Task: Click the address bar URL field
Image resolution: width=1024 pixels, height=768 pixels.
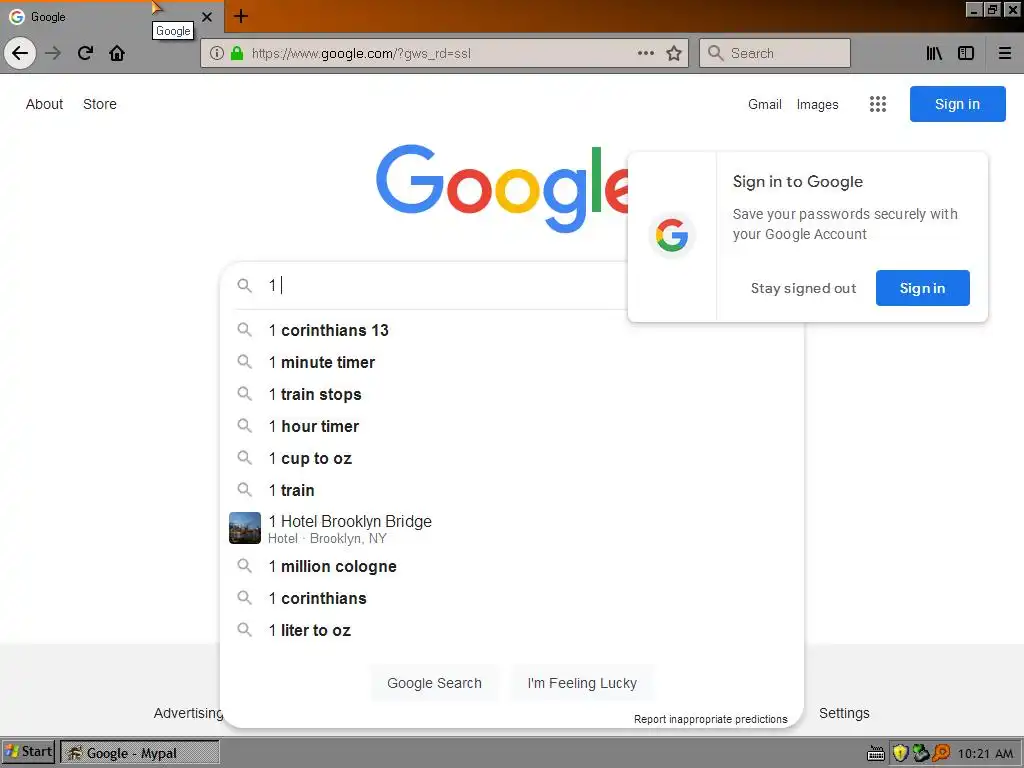Action: pyautogui.click(x=444, y=53)
